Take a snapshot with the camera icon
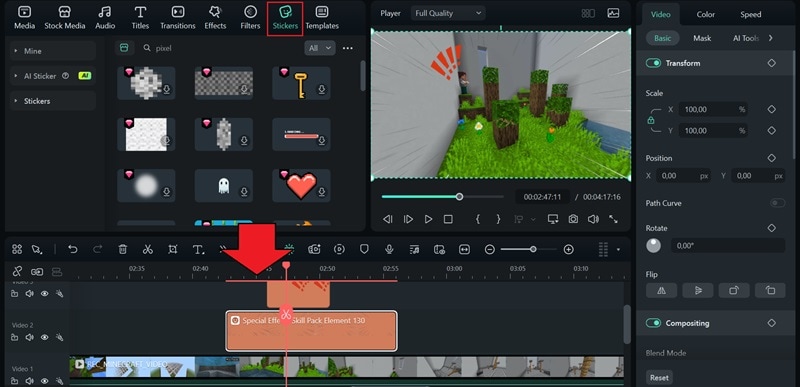 (573, 219)
